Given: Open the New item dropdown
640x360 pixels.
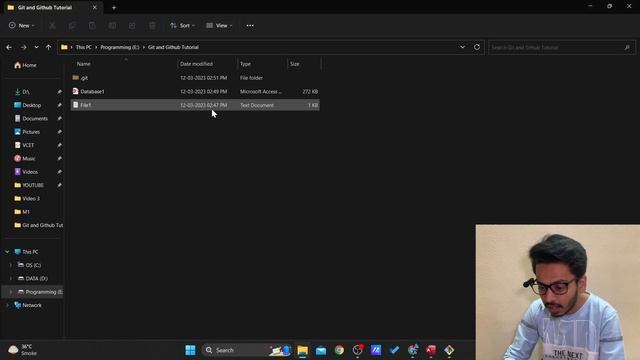Looking at the screenshot, I should click(x=22, y=26).
